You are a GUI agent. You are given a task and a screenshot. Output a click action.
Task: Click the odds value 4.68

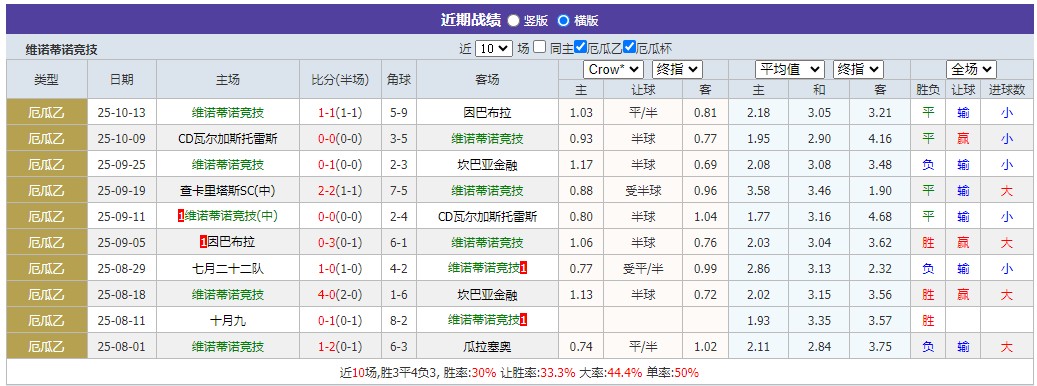tap(880, 216)
